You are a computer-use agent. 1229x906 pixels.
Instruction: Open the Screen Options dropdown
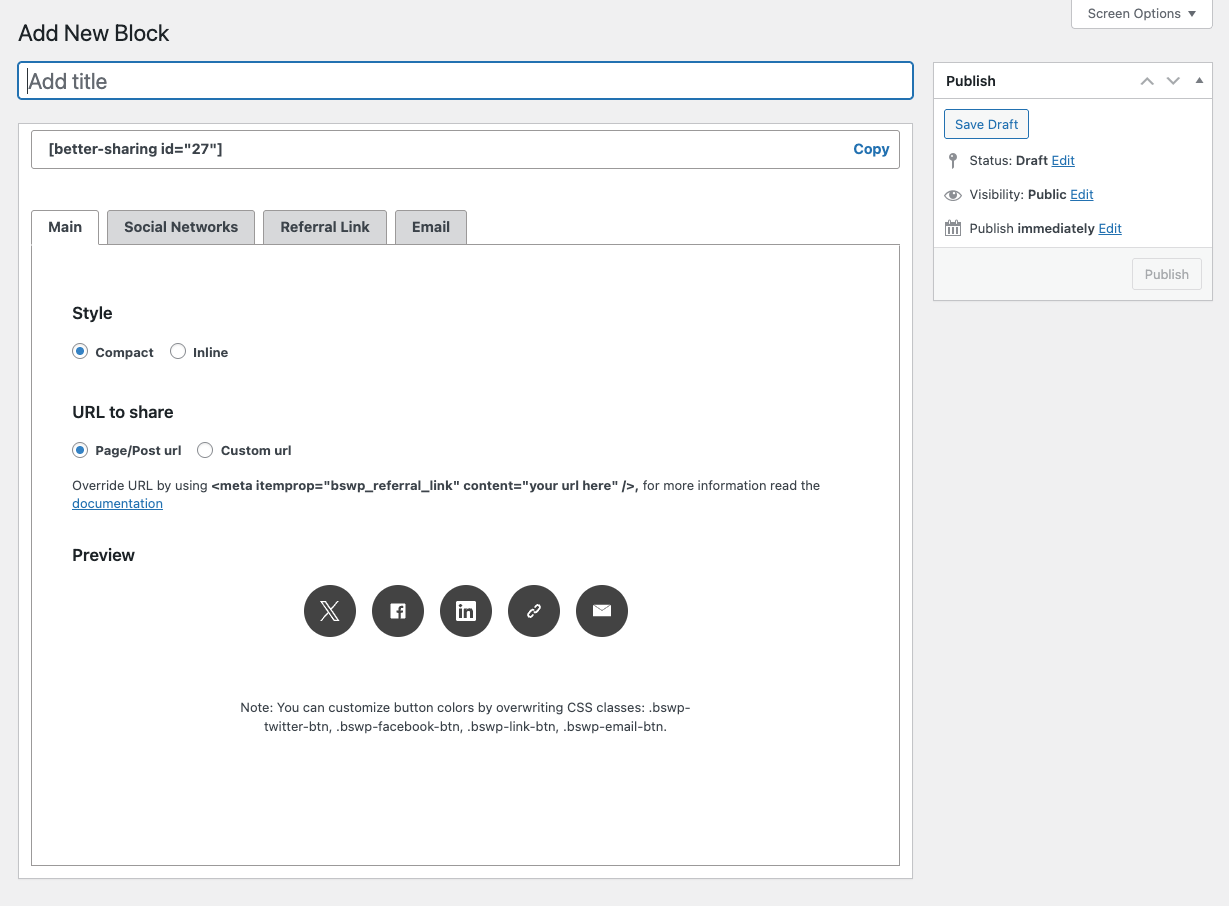1141,14
